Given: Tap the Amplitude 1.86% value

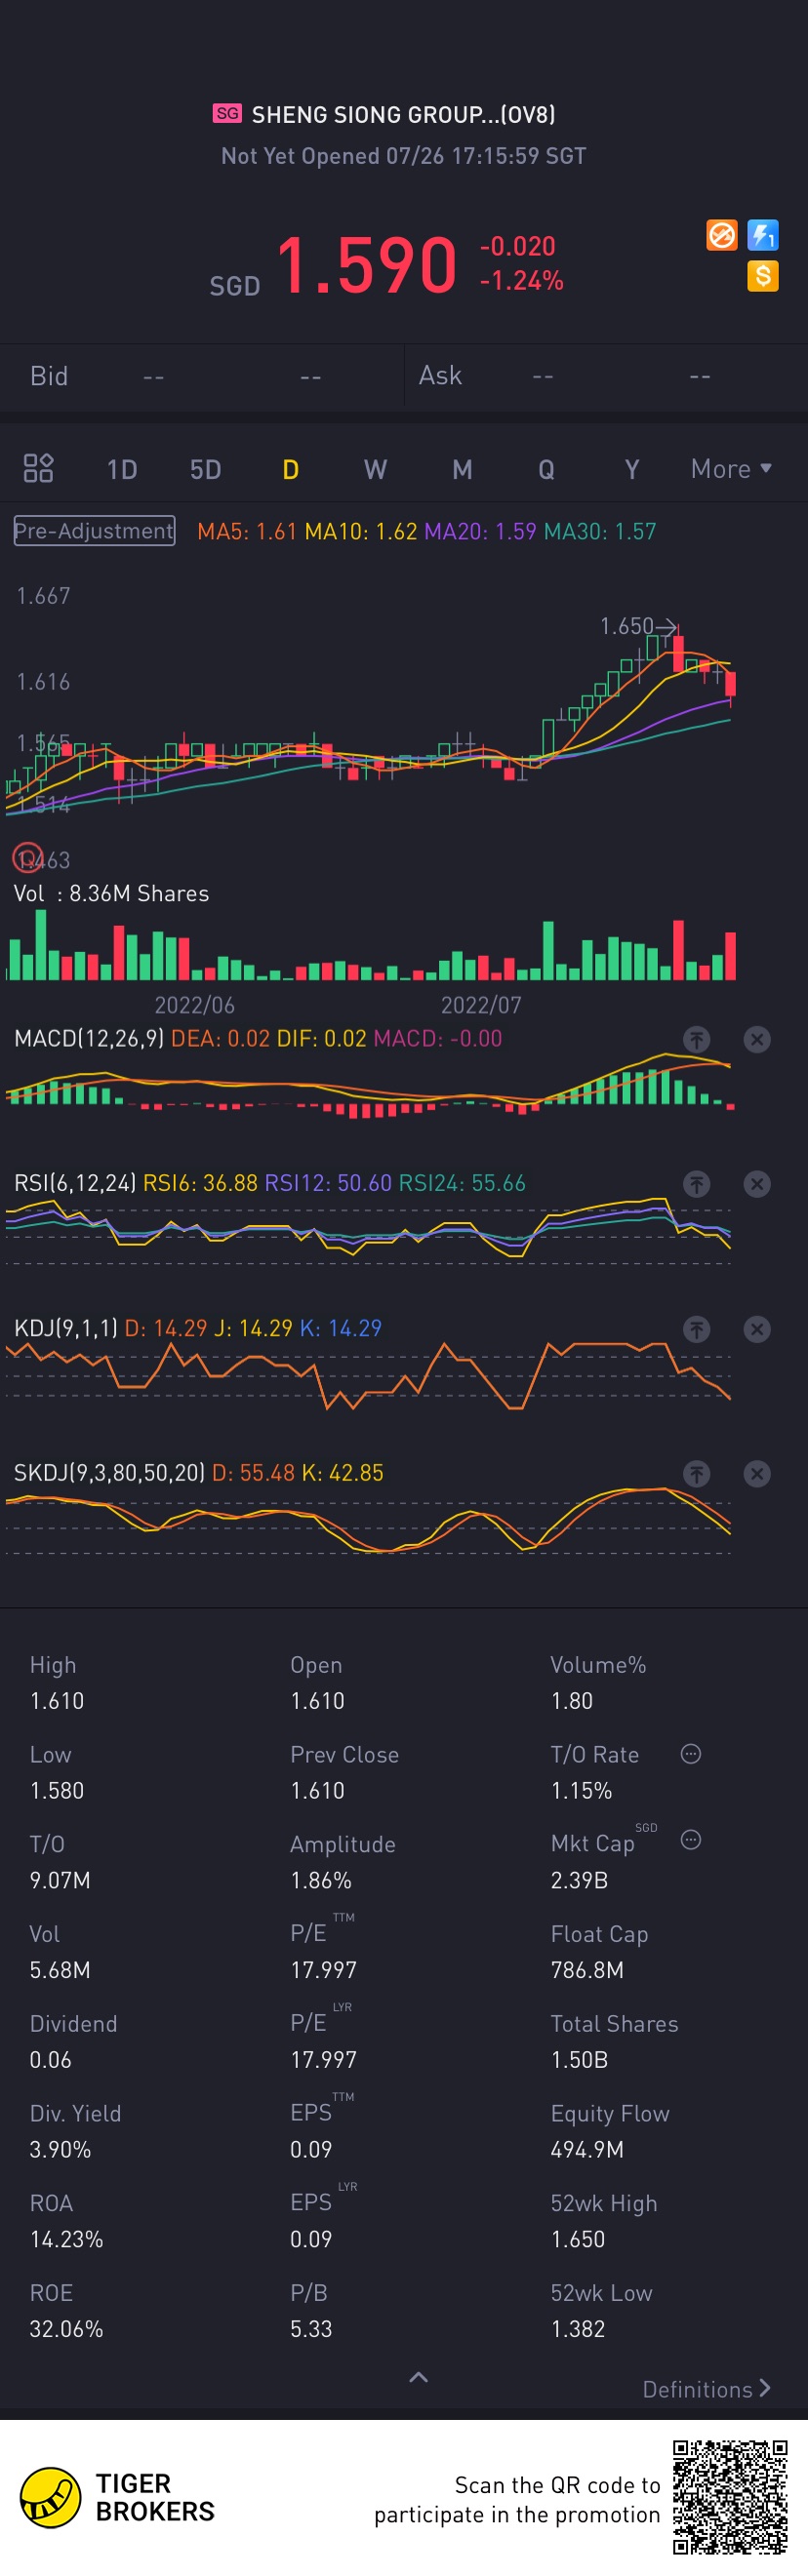Looking at the screenshot, I should click(x=321, y=1880).
